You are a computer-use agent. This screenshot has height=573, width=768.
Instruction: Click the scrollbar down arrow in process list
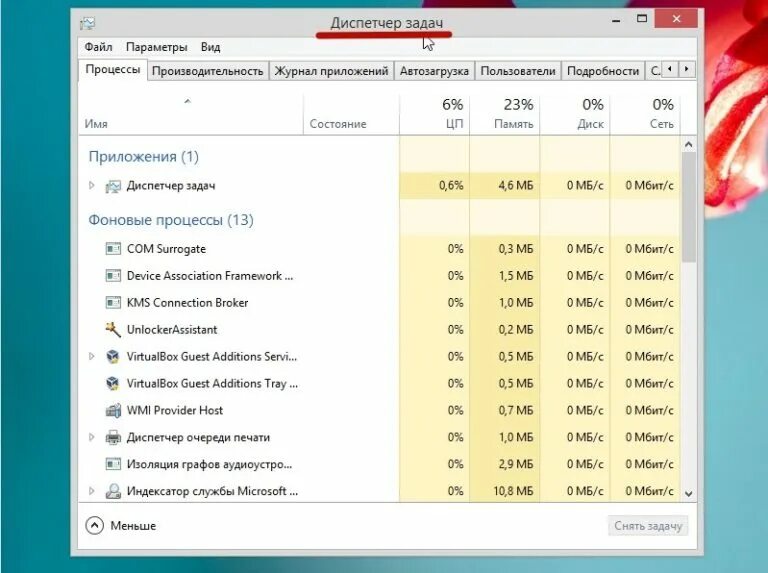pyautogui.click(x=689, y=494)
